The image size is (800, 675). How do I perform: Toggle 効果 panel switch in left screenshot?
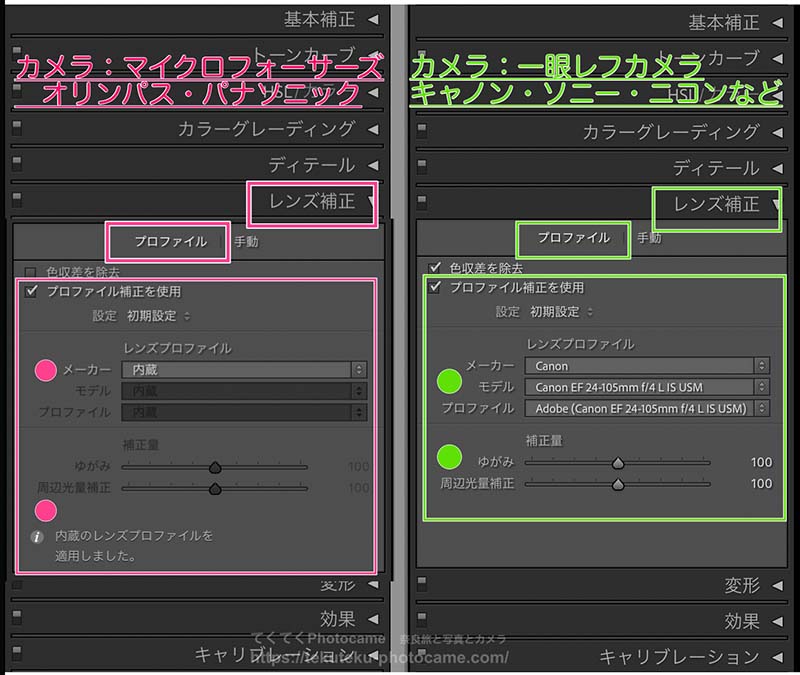17,617
